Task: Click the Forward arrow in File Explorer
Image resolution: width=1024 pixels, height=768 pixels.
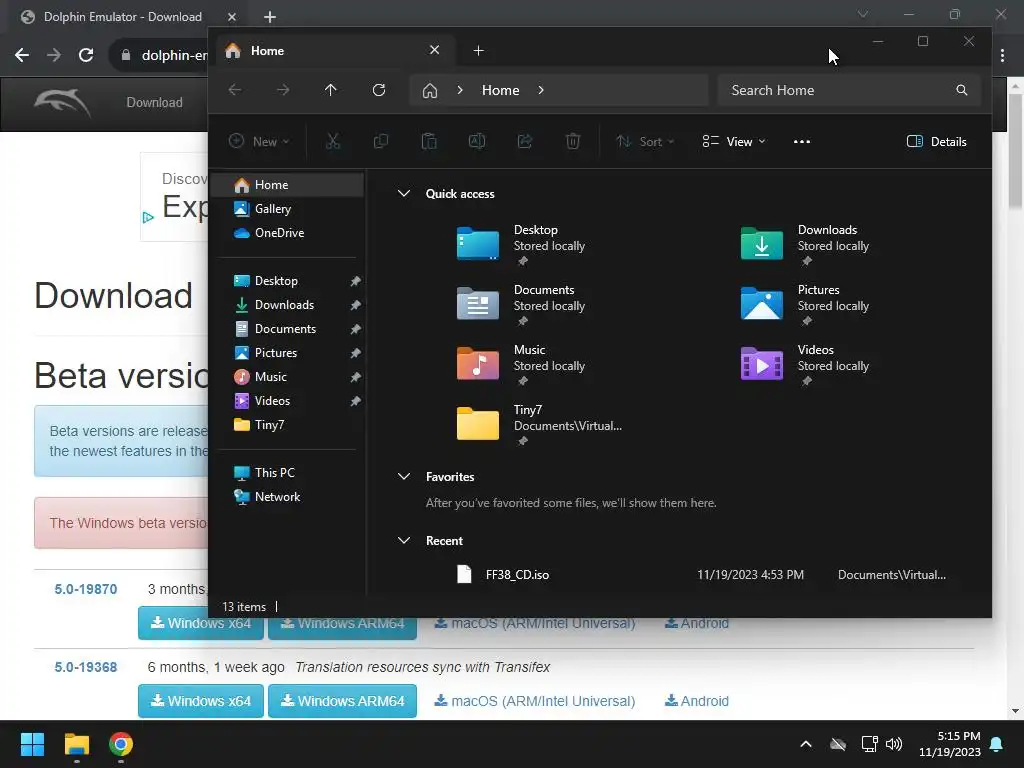Action: tap(283, 90)
